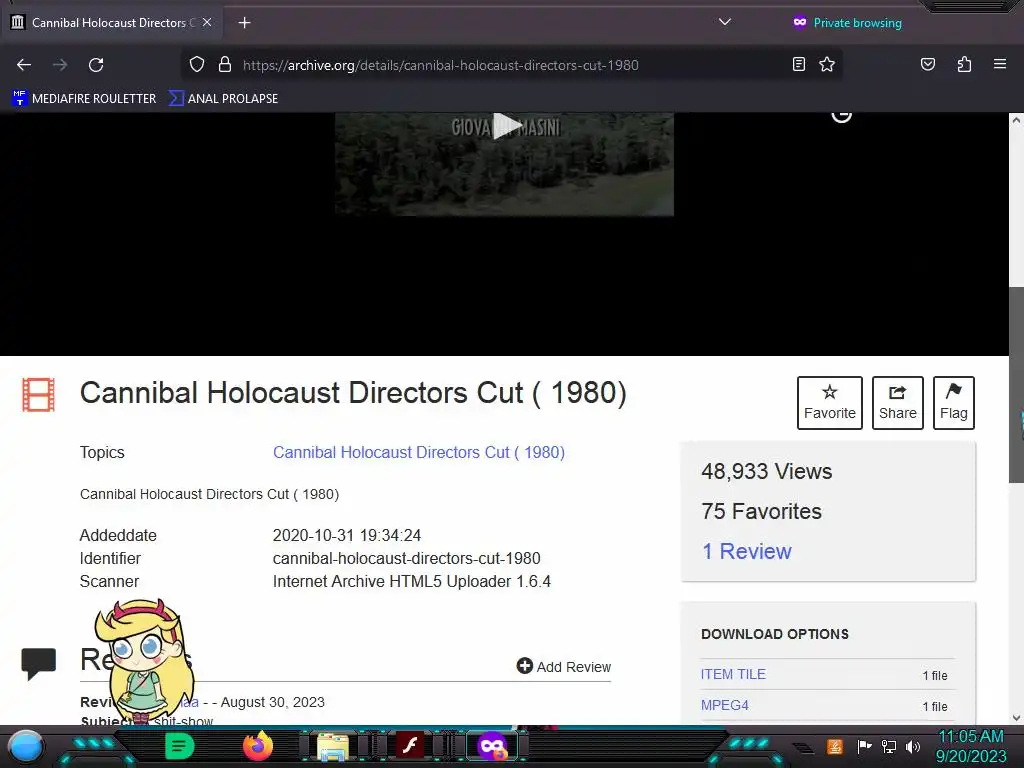Click the reviews speech bubble icon
The height and width of the screenshot is (768, 1024).
tap(39, 664)
